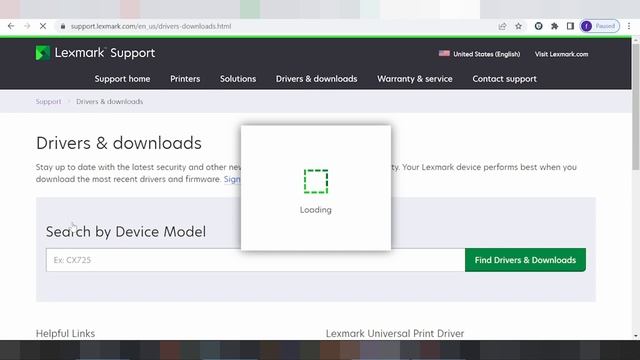Bookmark this page with the star icon
640x360 pixels.
pyautogui.click(x=518, y=26)
